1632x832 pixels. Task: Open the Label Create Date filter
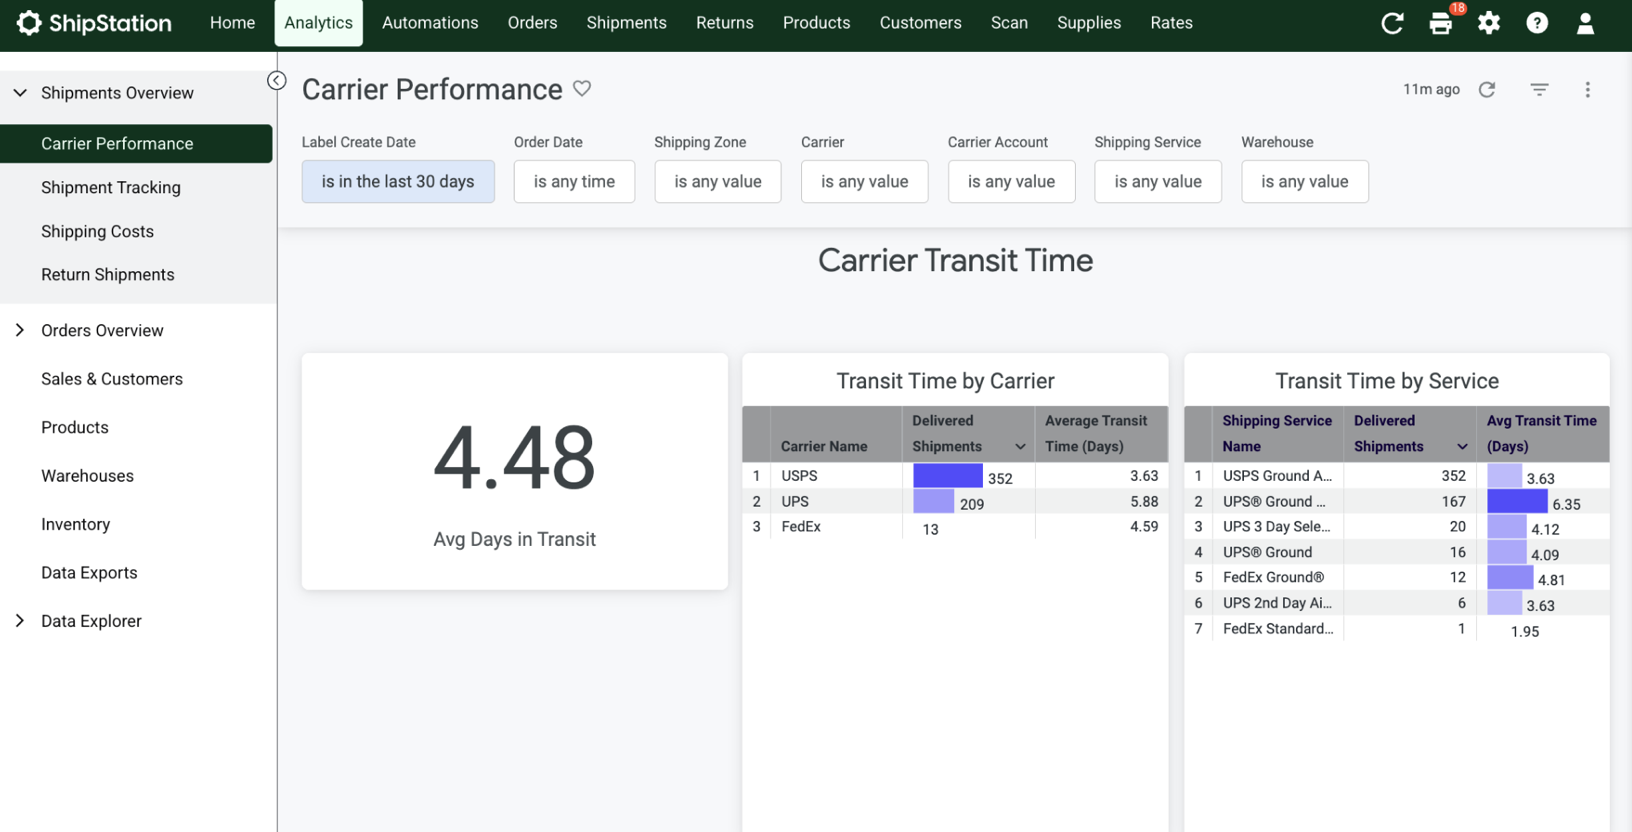pyautogui.click(x=398, y=181)
